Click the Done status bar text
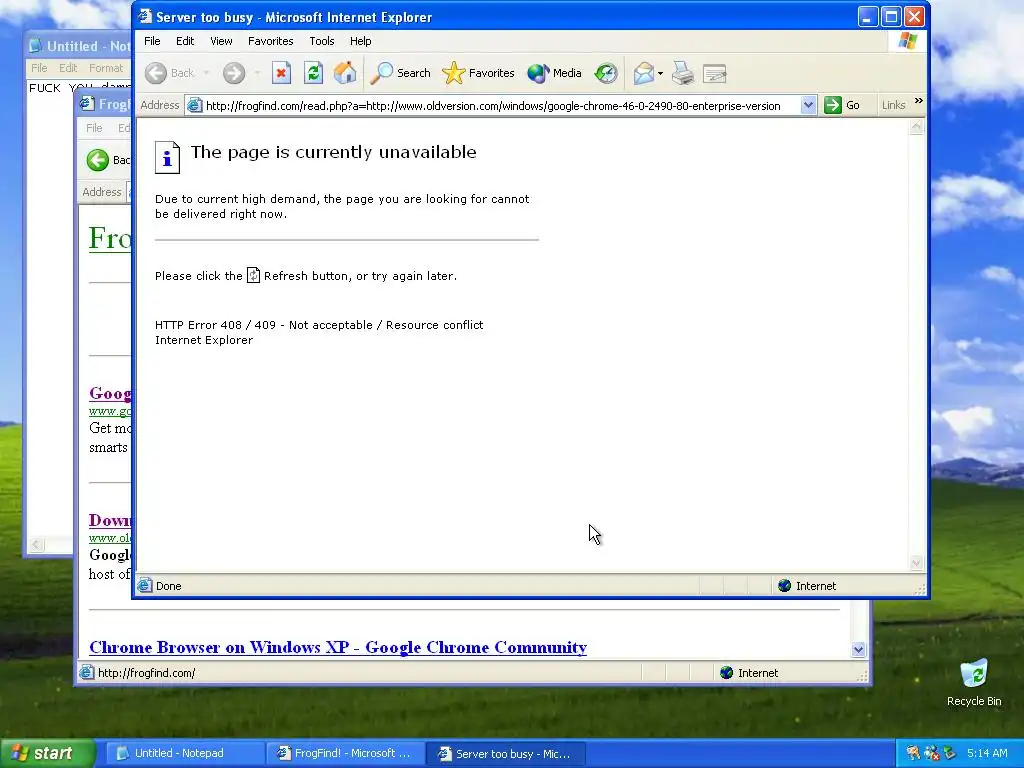This screenshot has width=1024, height=768. click(168, 586)
